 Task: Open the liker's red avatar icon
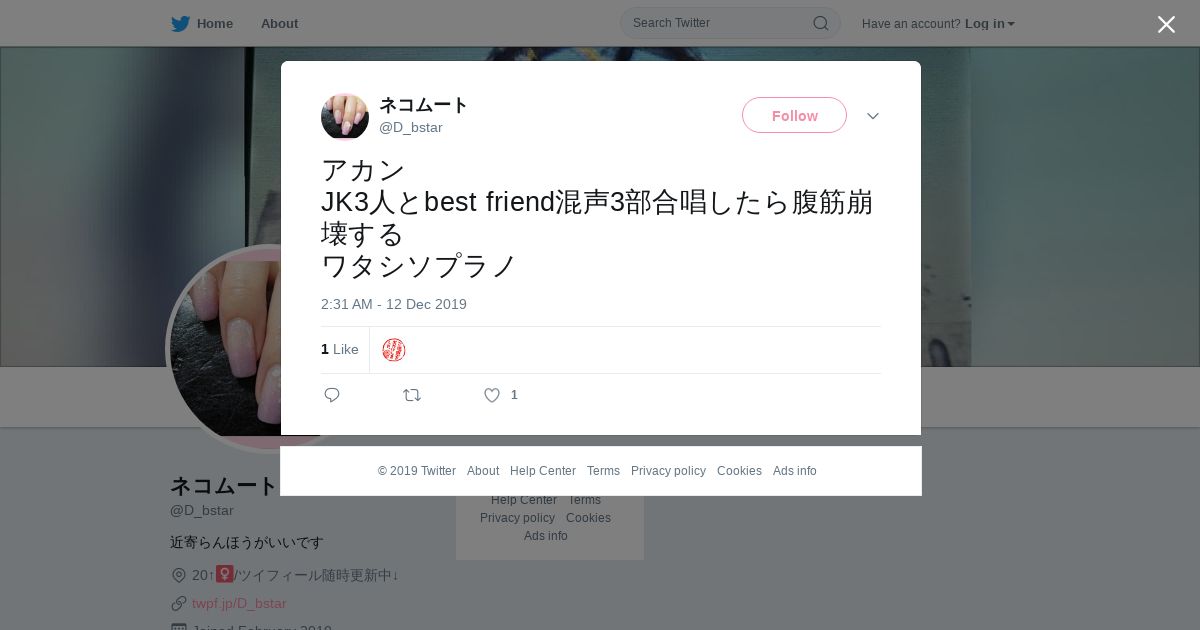point(394,350)
